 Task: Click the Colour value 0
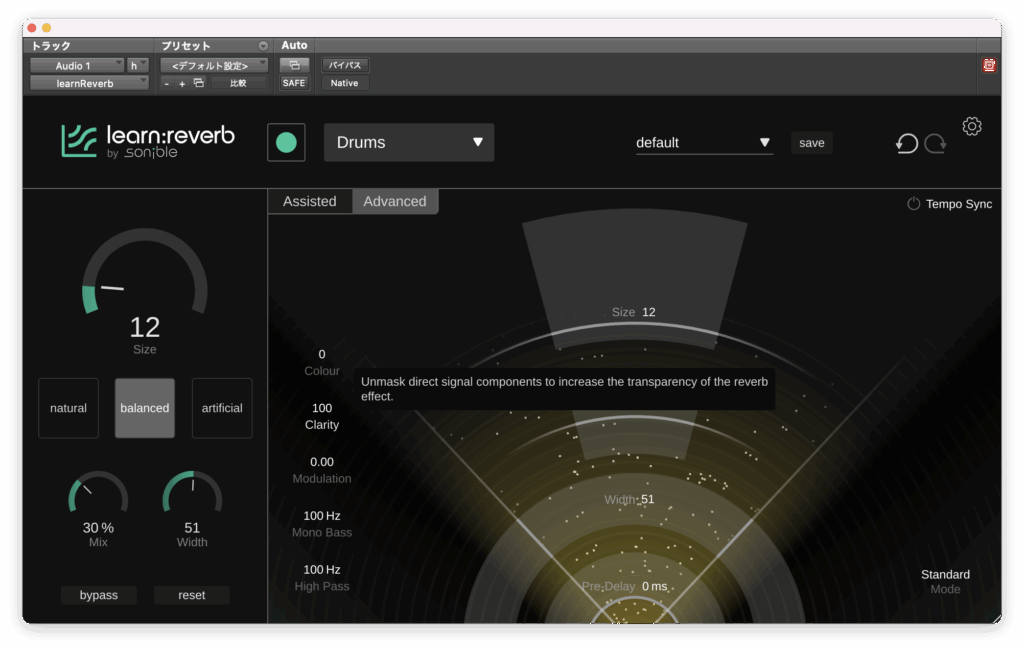(x=322, y=354)
